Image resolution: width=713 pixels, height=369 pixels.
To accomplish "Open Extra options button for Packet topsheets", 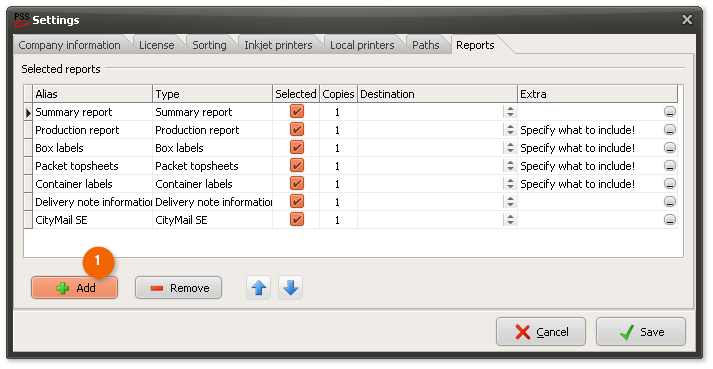I will click(669, 166).
